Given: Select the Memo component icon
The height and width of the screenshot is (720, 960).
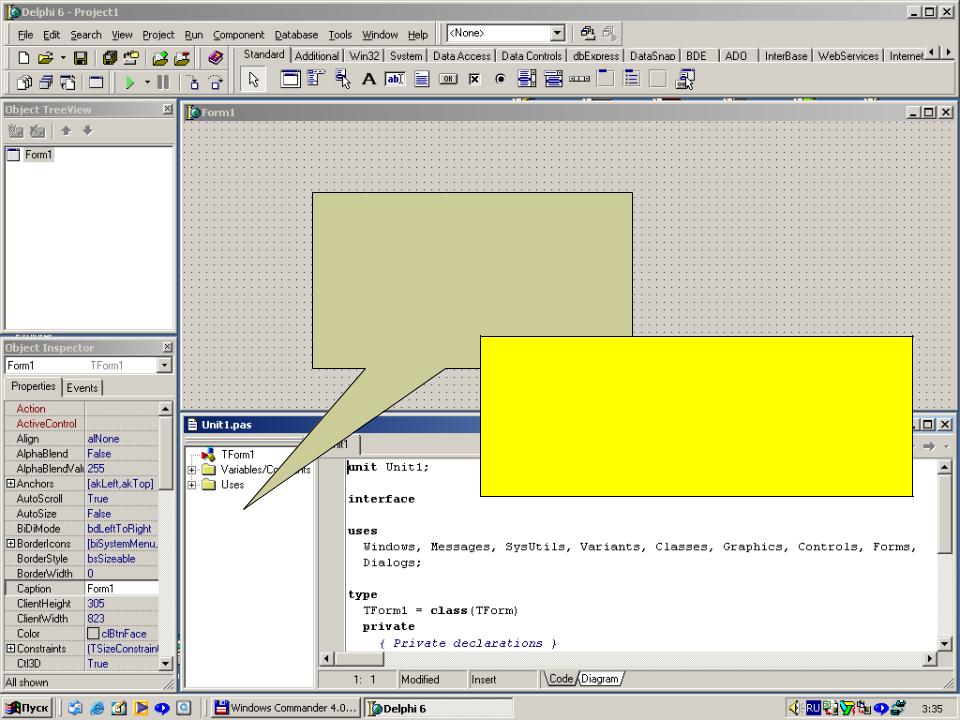Looking at the screenshot, I should click(421, 78).
